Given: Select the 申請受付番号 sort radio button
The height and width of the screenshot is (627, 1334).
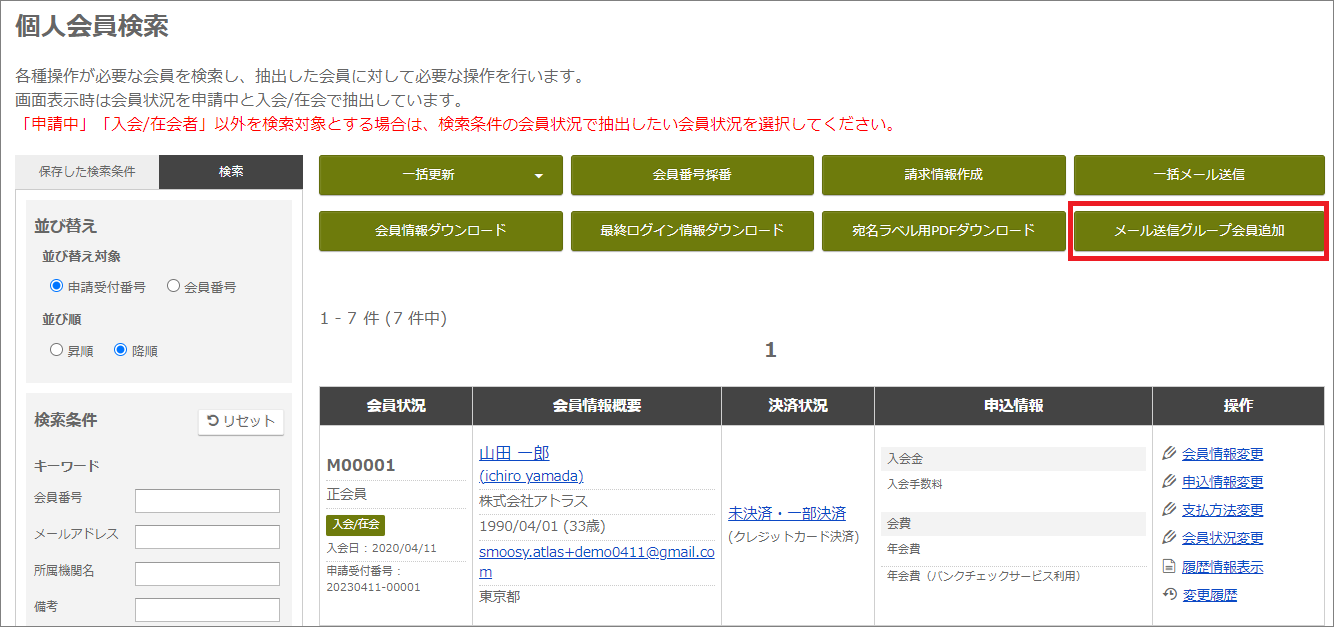Looking at the screenshot, I should (57, 286).
